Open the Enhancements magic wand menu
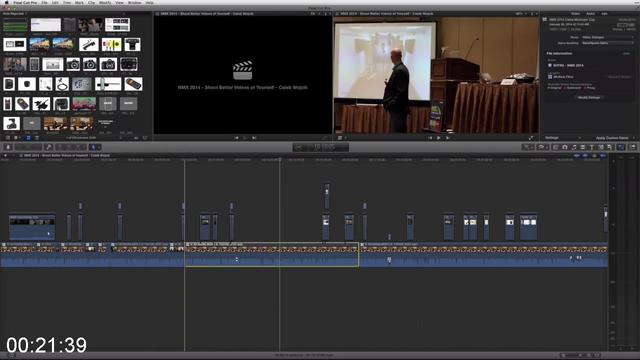Screen dimensions: 640x360 click(x=527, y=147)
